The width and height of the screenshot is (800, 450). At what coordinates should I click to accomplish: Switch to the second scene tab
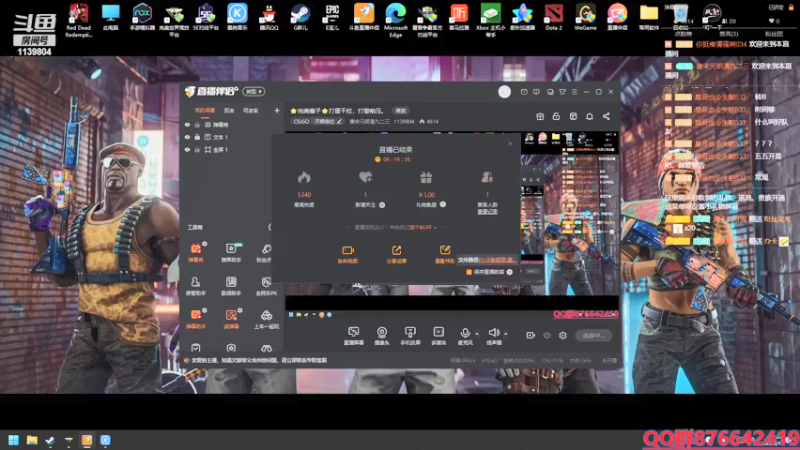coord(229,110)
